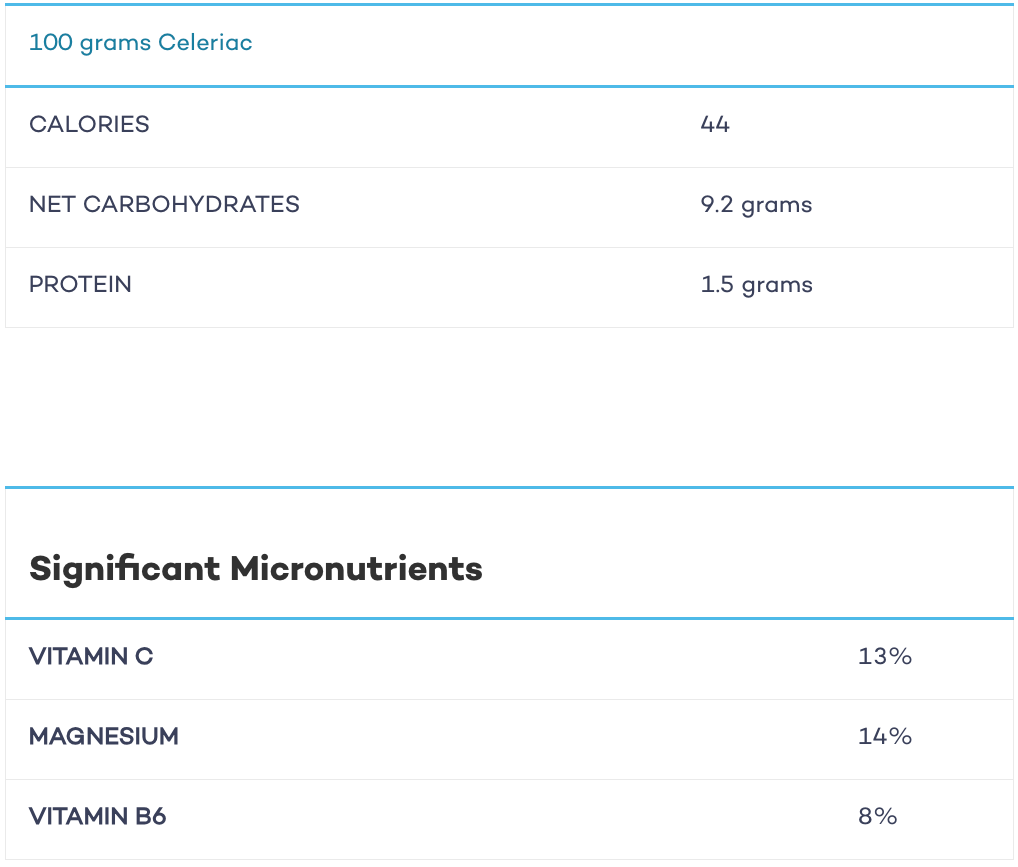1018x867 pixels.
Task: Click the 13% Vitamin C value
Action: pos(885,656)
